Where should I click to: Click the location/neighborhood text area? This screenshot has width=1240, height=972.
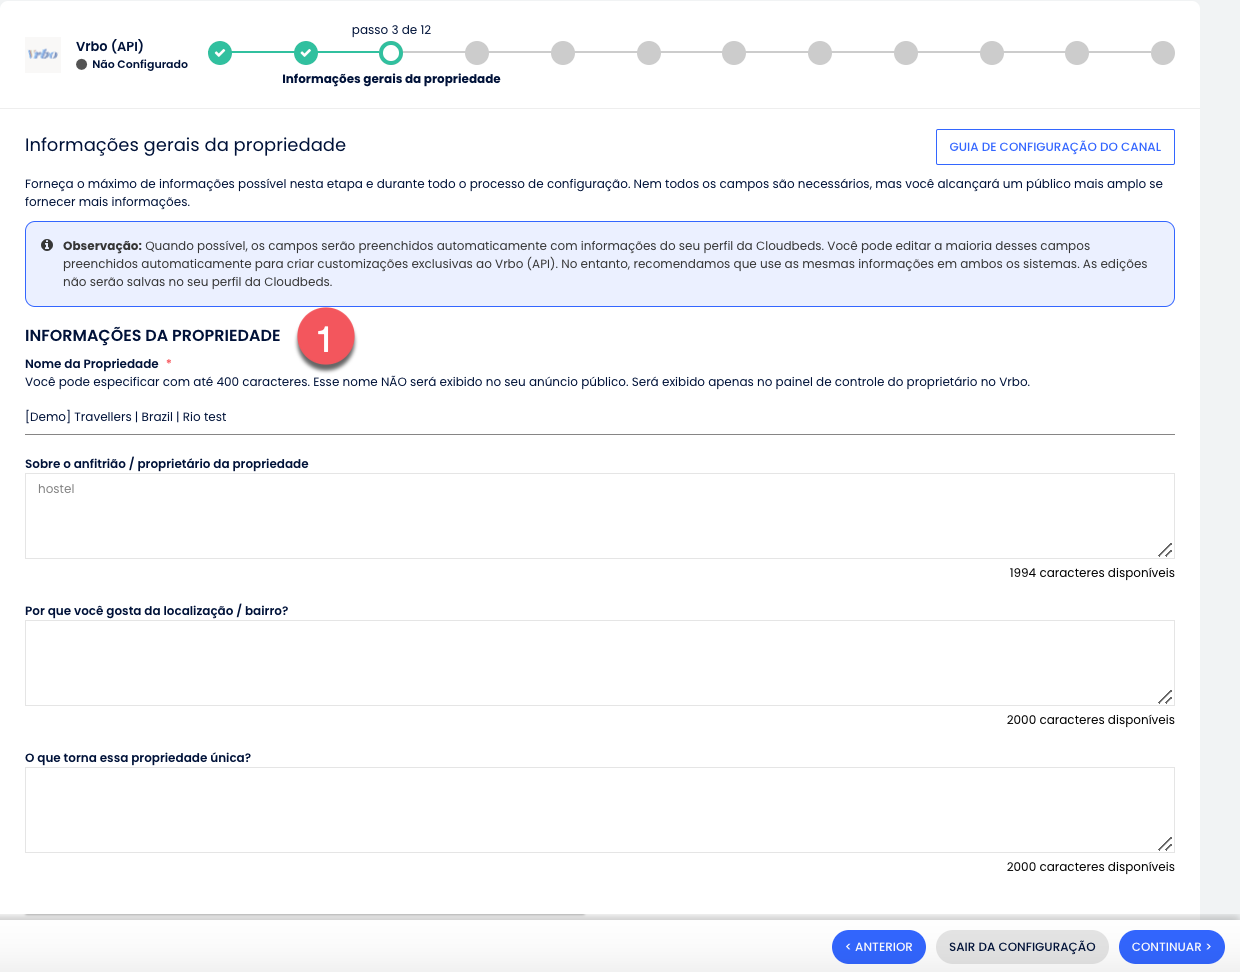[x=599, y=662]
